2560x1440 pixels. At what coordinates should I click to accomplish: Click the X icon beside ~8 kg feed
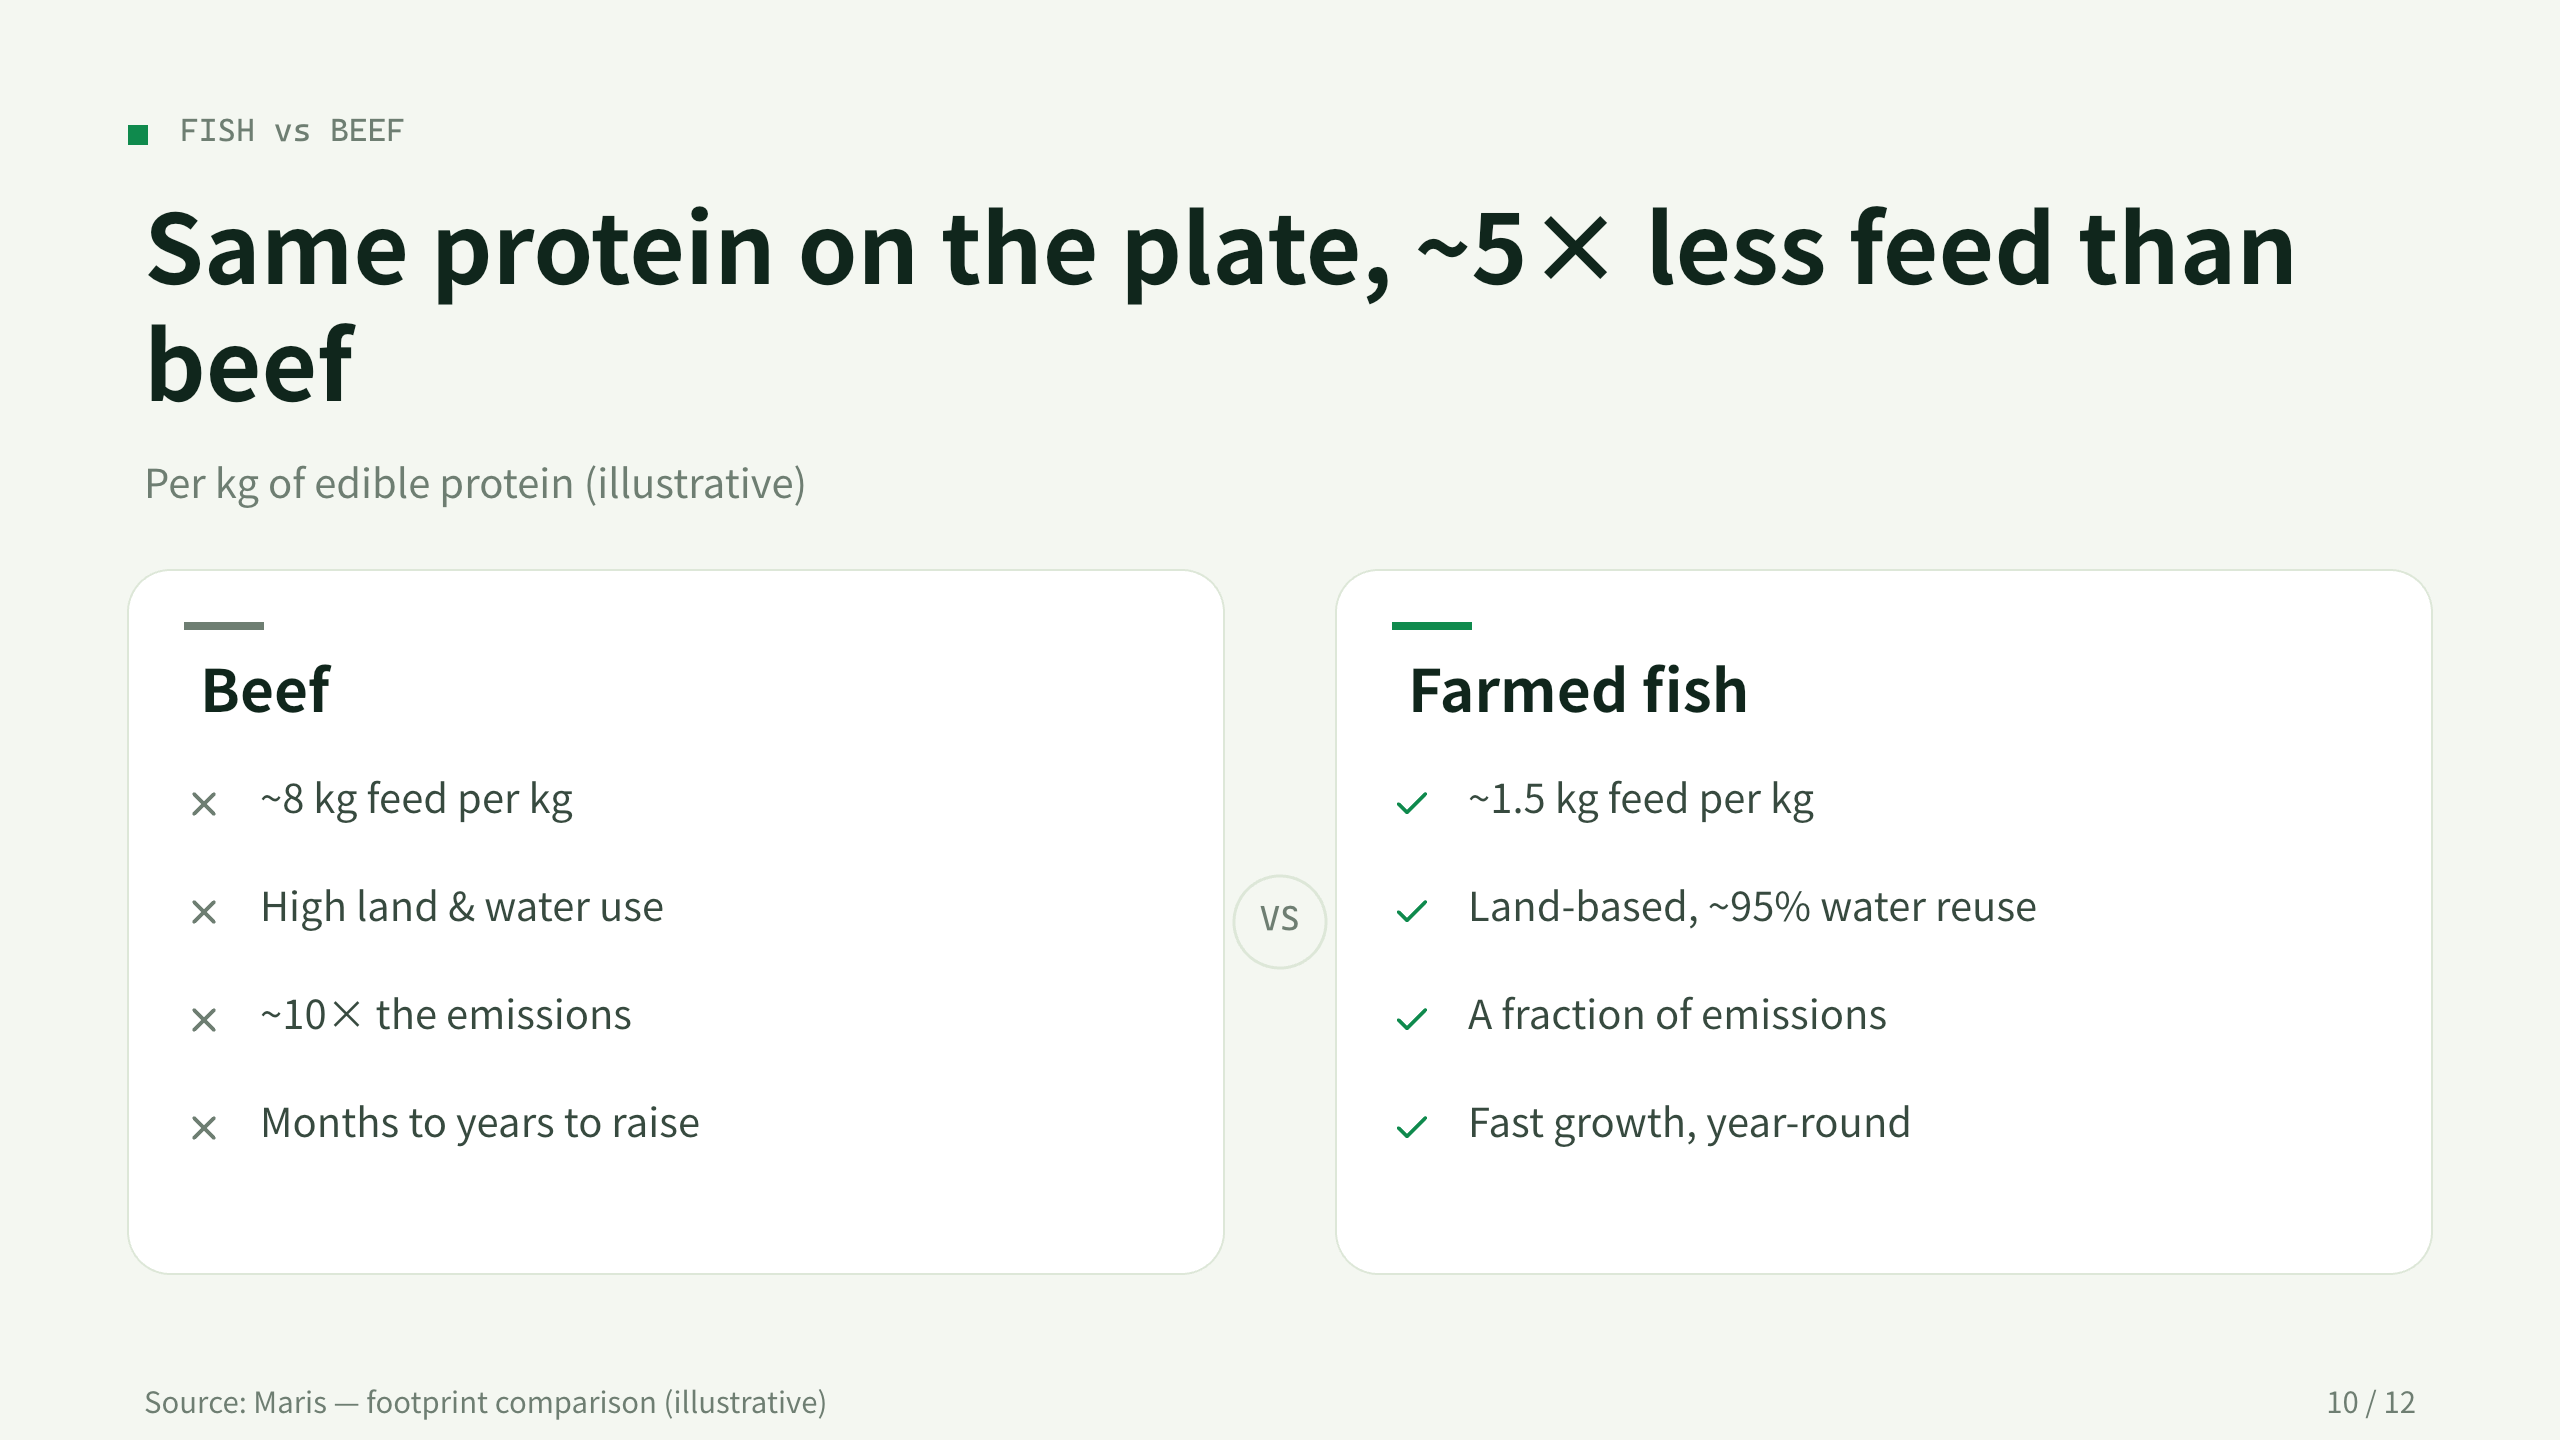[204, 803]
